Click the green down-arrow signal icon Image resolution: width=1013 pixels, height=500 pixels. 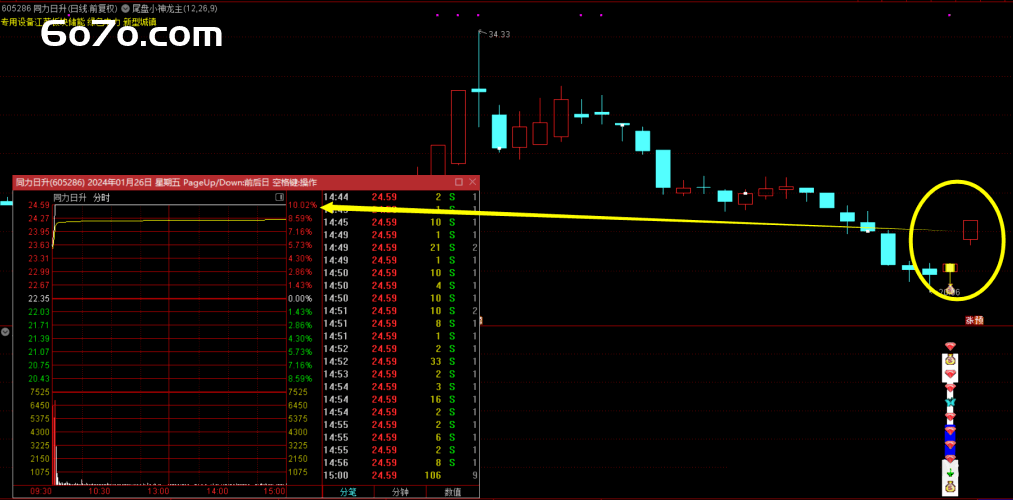pyautogui.click(x=950, y=474)
